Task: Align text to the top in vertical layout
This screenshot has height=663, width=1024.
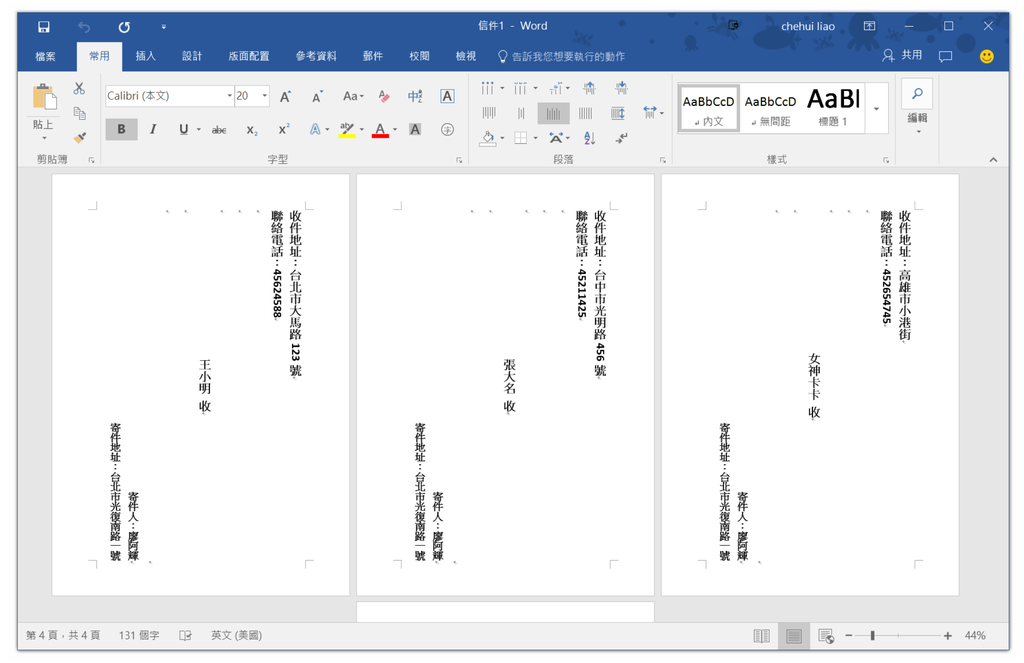Action: click(488, 113)
